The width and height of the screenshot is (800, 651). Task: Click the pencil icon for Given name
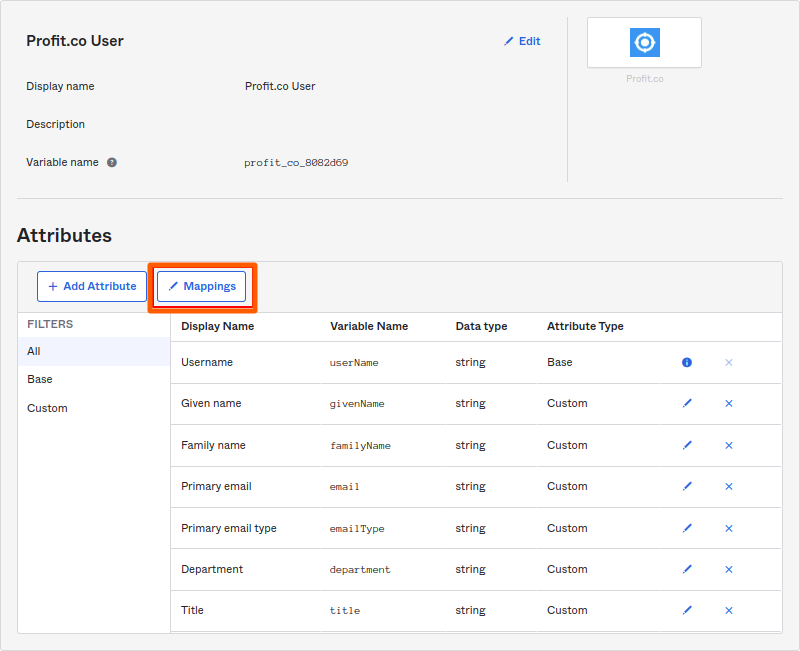coord(687,403)
